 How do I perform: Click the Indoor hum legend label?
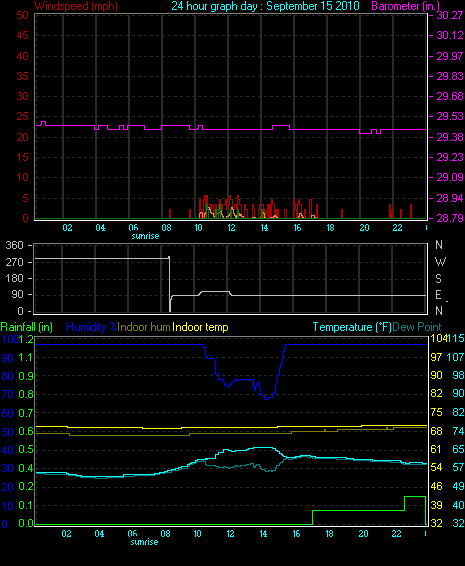pyautogui.click(x=144, y=327)
